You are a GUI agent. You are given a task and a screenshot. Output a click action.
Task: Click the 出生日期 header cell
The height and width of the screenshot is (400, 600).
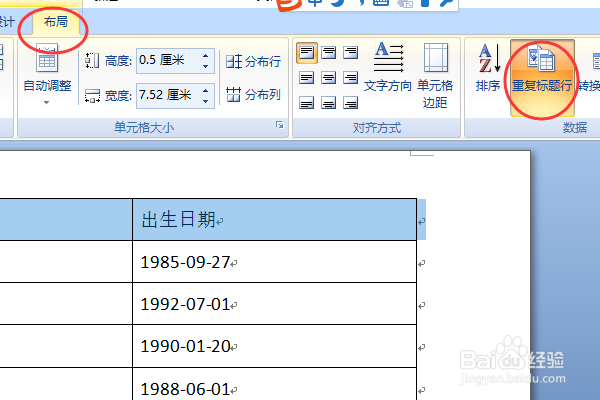pyautogui.click(x=274, y=220)
